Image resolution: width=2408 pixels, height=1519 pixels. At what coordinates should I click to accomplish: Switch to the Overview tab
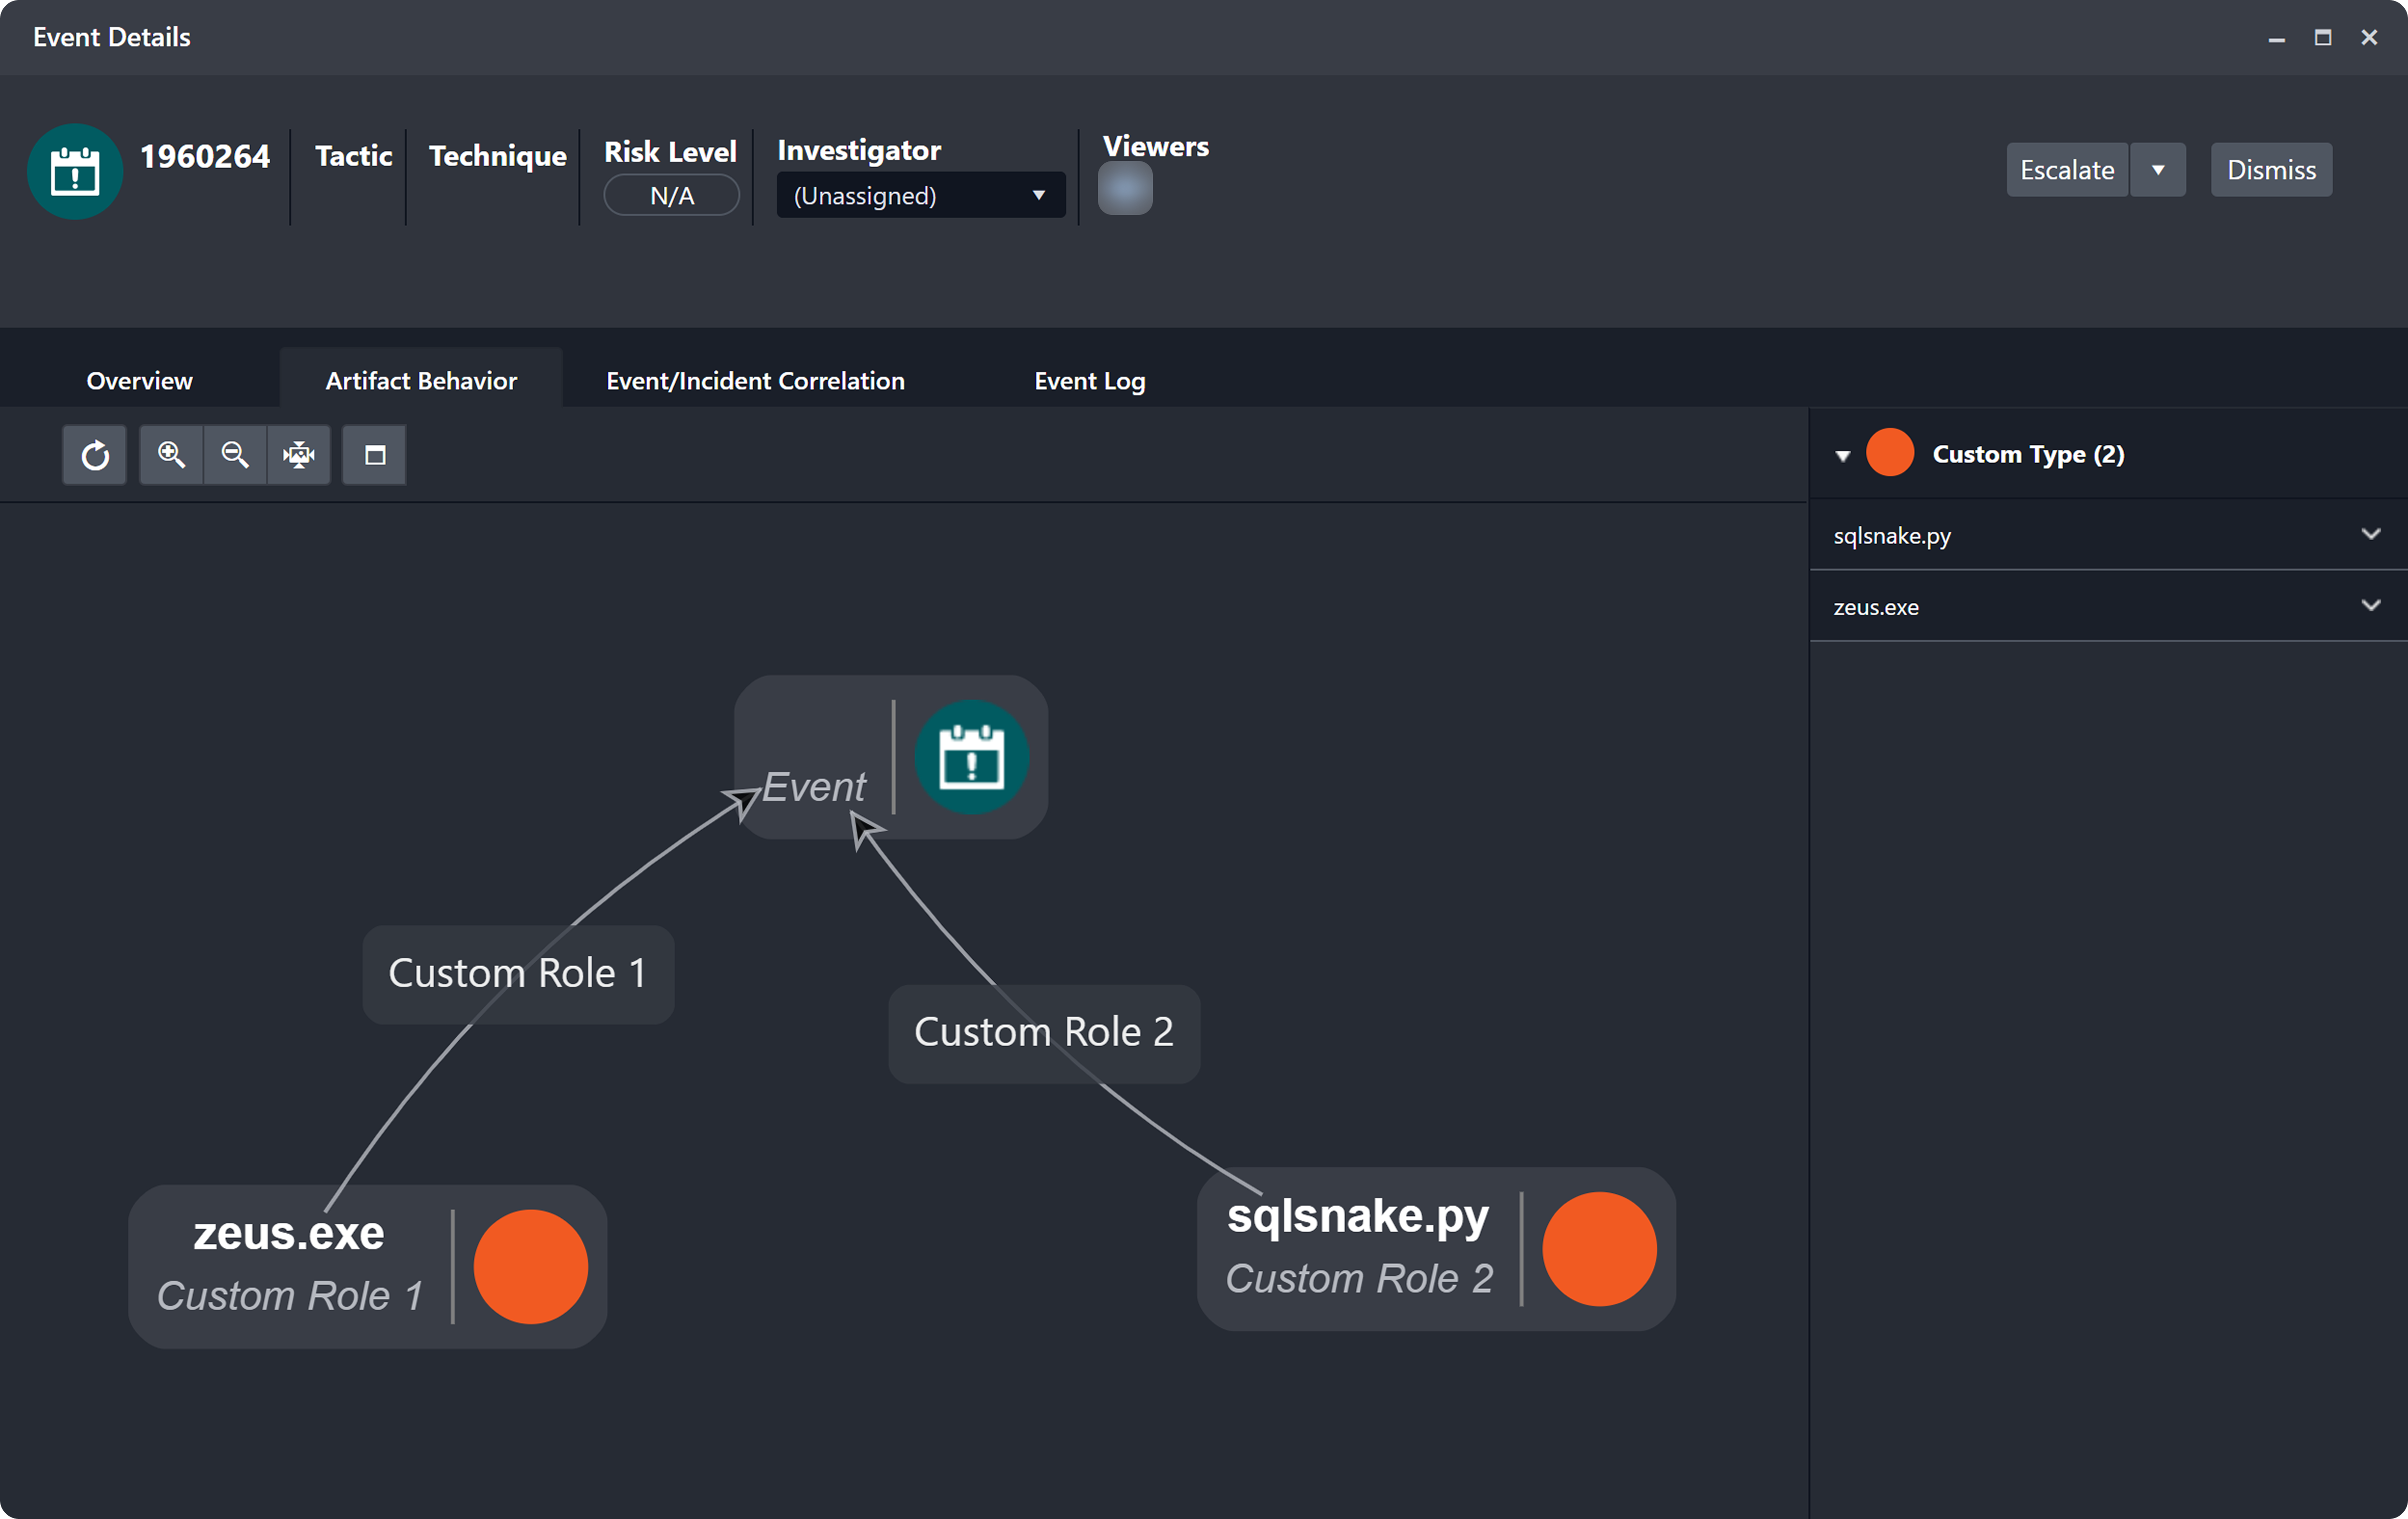(x=139, y=381)
